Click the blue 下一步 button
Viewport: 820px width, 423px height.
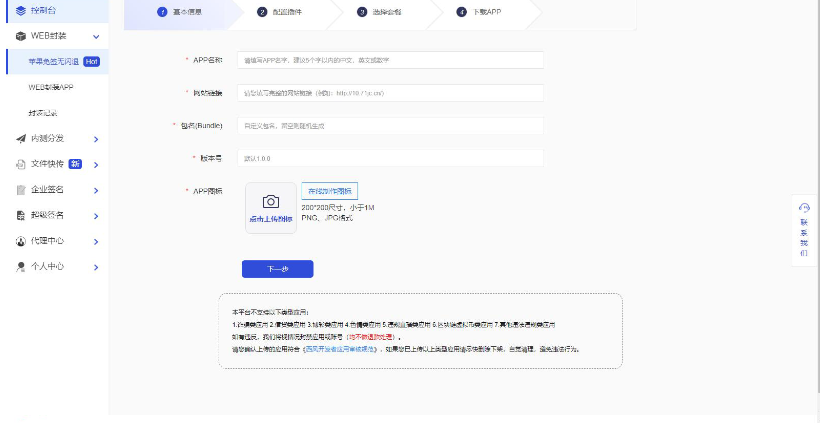277,269
